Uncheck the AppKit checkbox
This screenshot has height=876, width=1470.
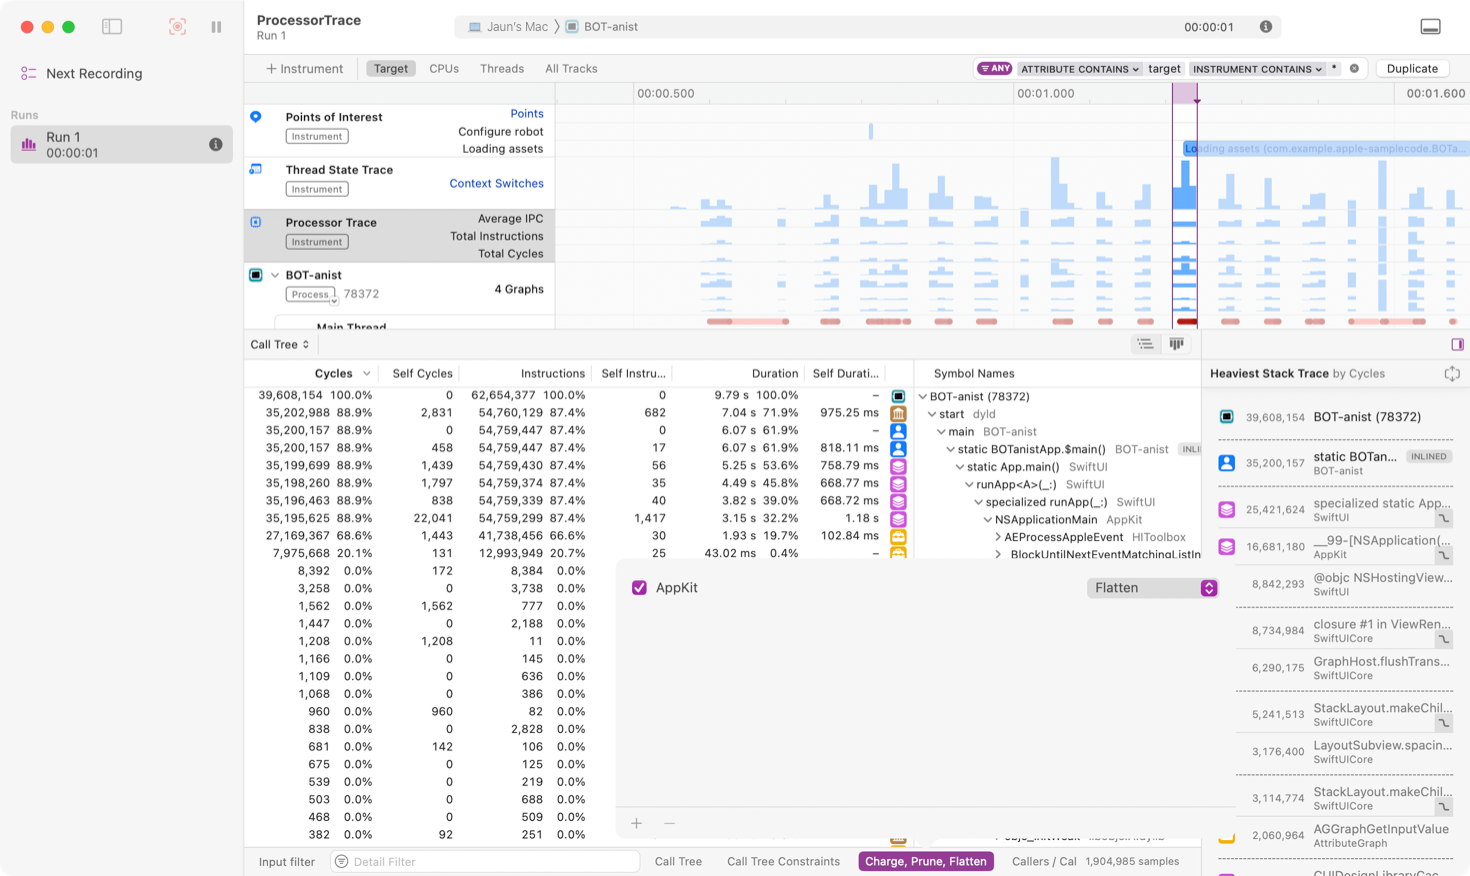pos(640,588)
